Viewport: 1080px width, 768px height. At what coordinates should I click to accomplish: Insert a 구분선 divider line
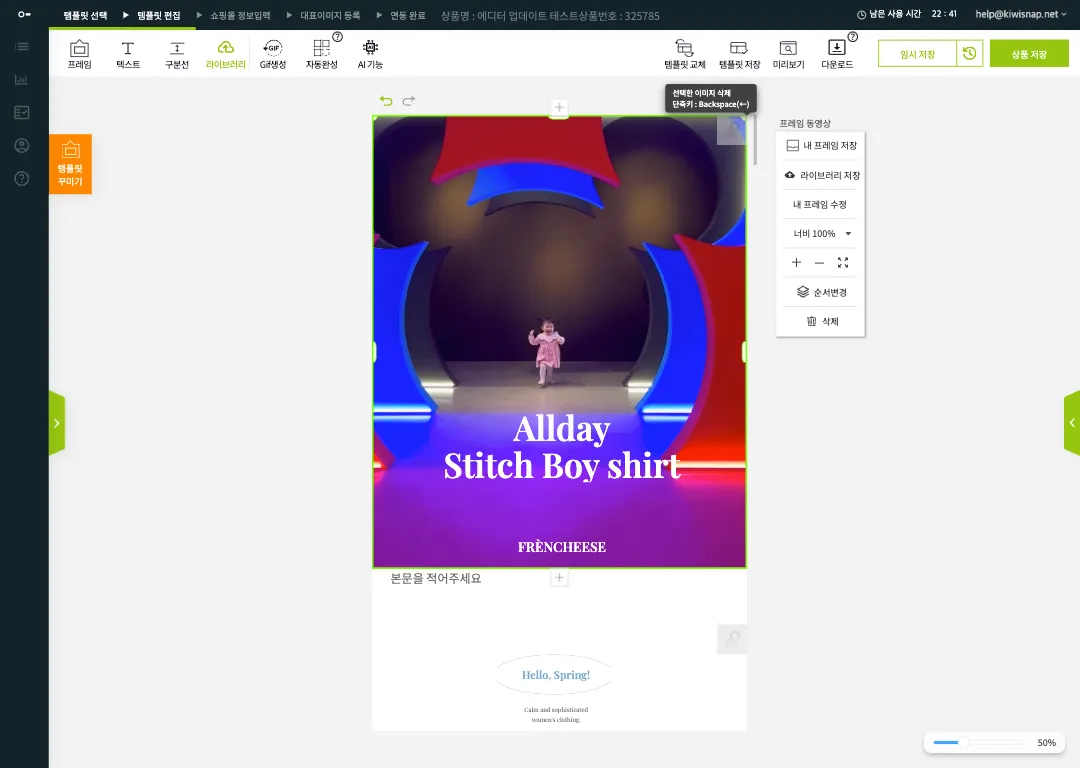[176, 54]
